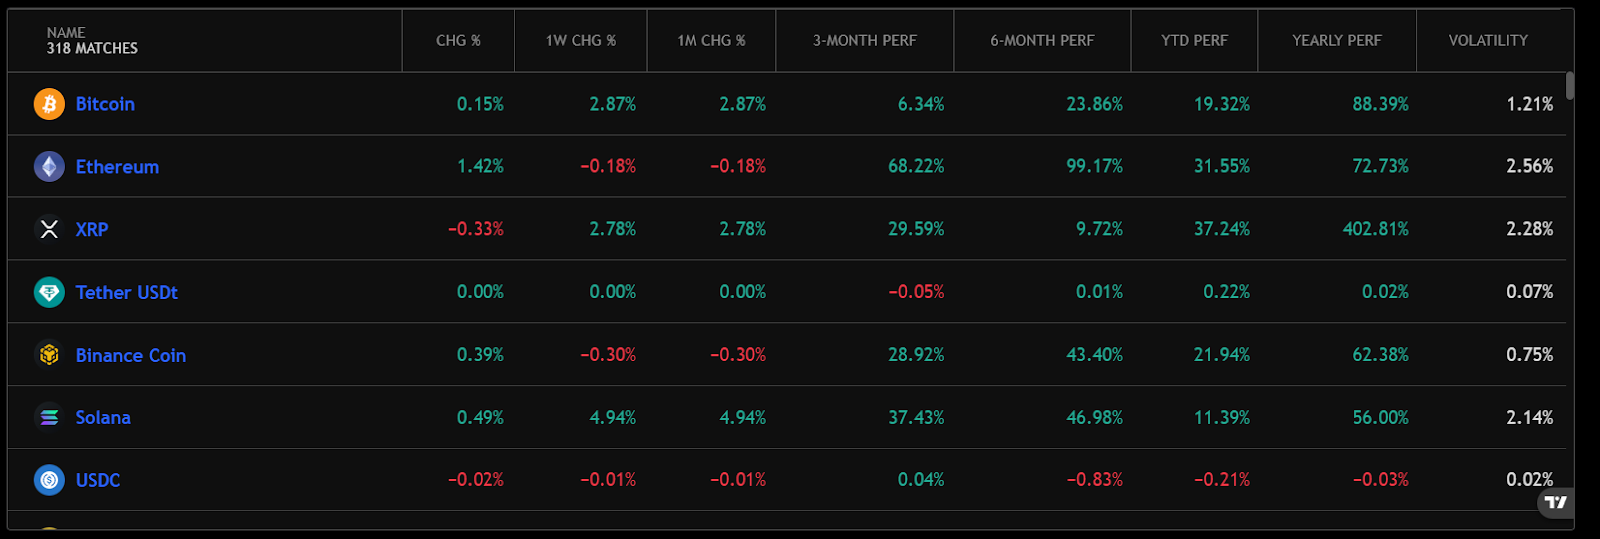Click the Ethereum logo icon
The image size is (1600, 539).
(49, 167)
